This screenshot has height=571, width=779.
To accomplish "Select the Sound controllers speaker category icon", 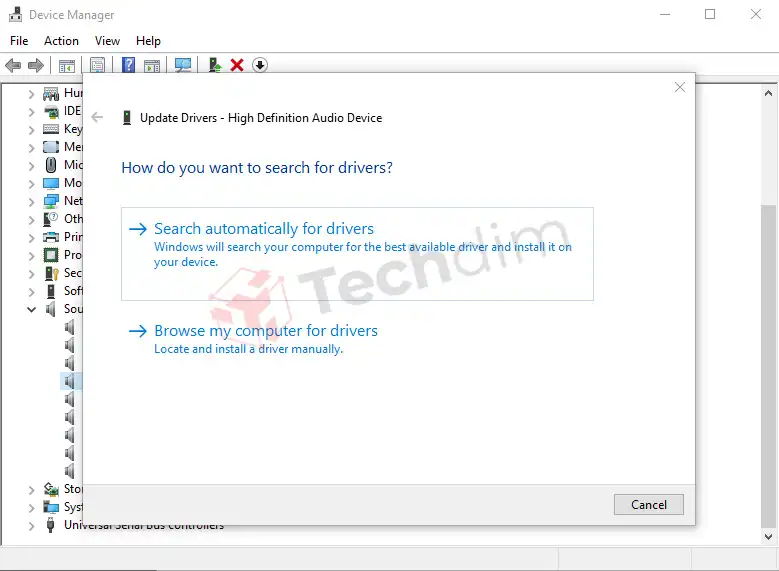I will tap(51, 309).
